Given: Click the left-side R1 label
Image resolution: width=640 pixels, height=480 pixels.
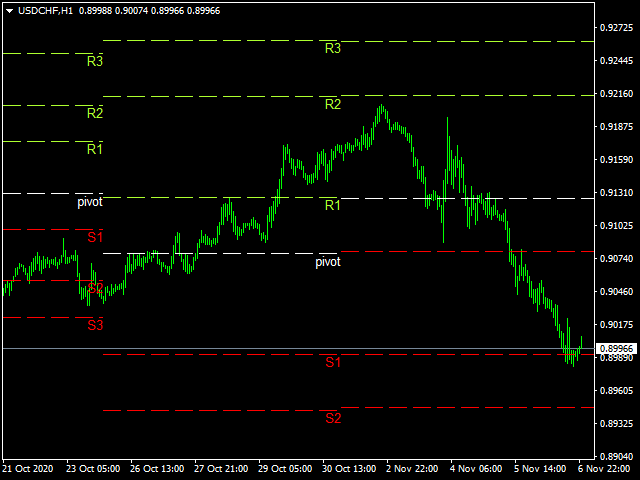Looking at the screenshot, I should 95,149.
